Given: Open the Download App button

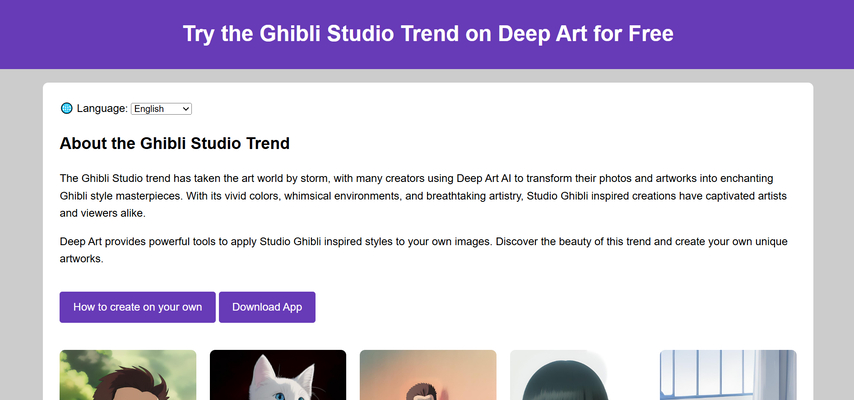Looking at the screenshot, I should (x=267, y=307).
